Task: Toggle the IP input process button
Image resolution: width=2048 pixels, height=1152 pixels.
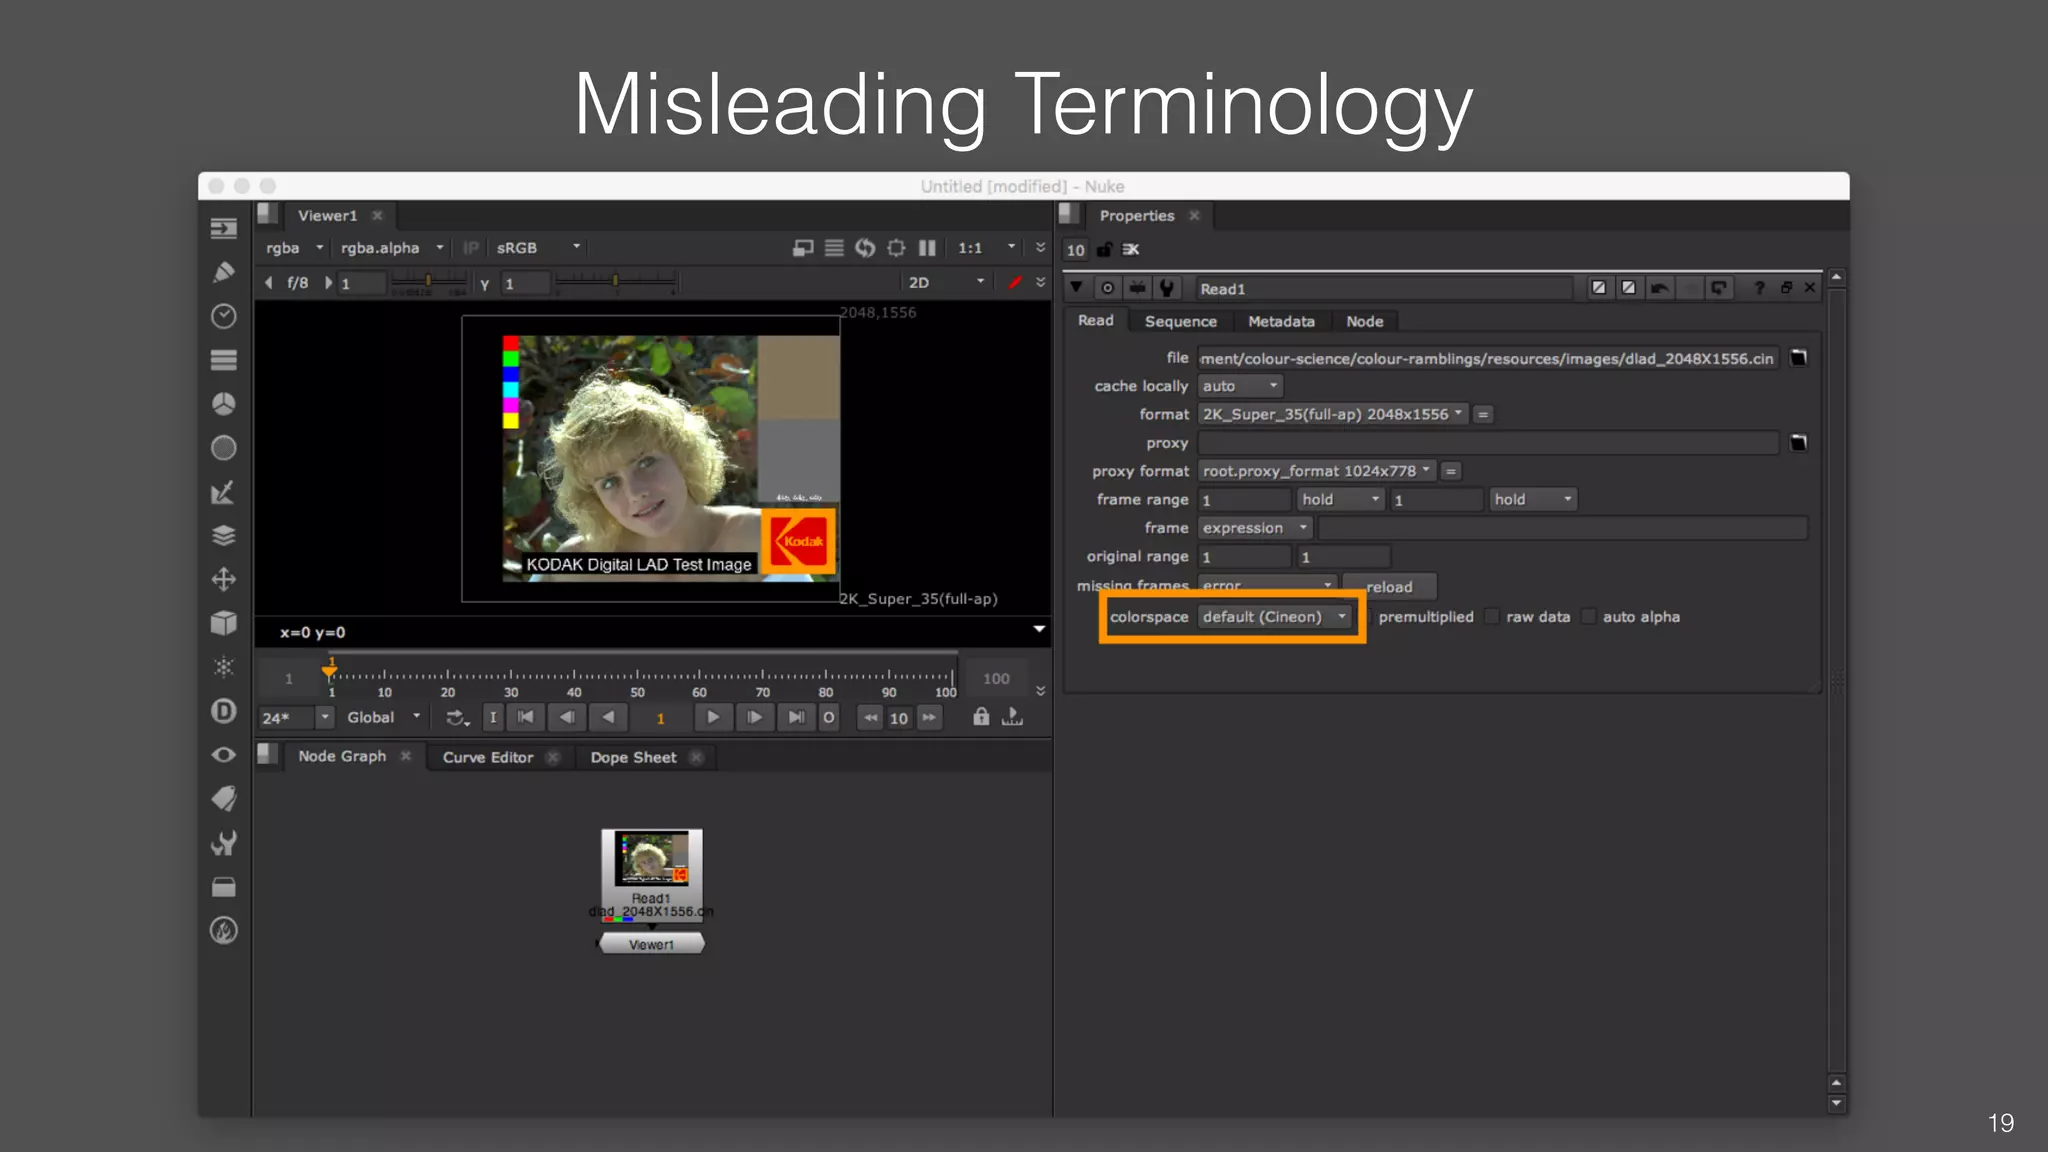Action: point(470,248)
